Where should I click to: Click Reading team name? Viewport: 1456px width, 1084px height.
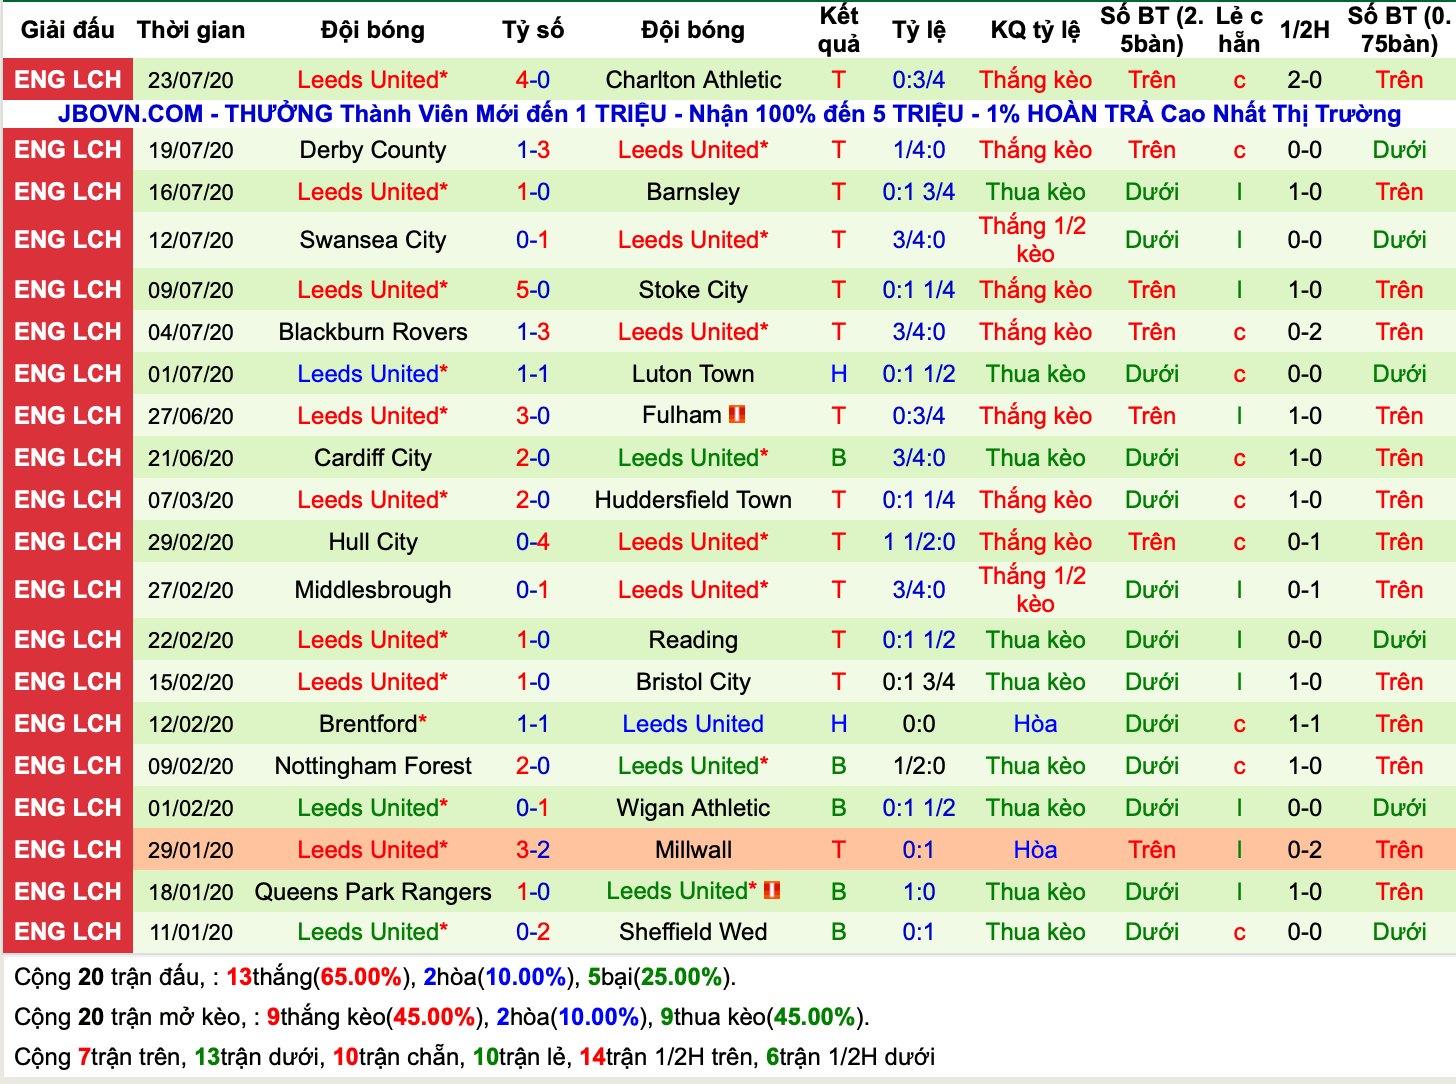693,640
